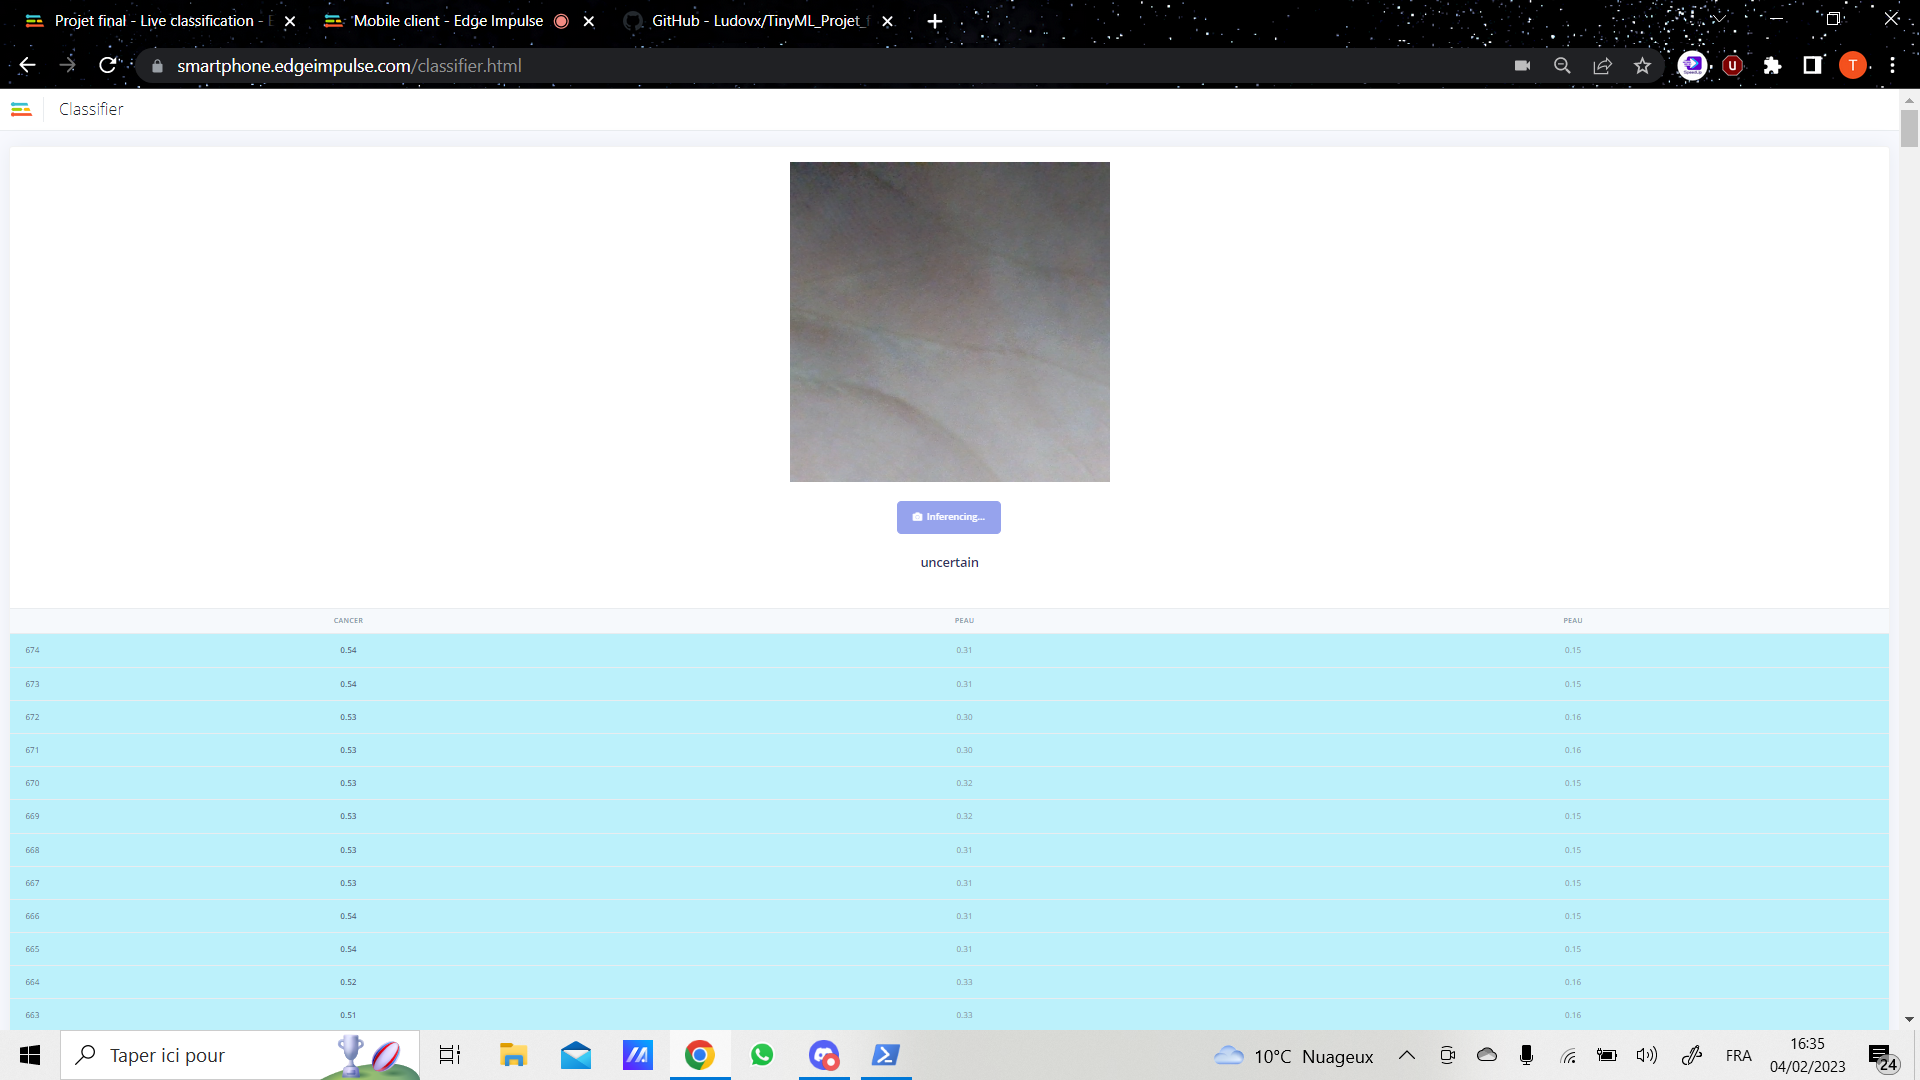Open WhatsApp from the taskbar
Screen dimensions: 1920x1080
click(x=762, y=1055)
